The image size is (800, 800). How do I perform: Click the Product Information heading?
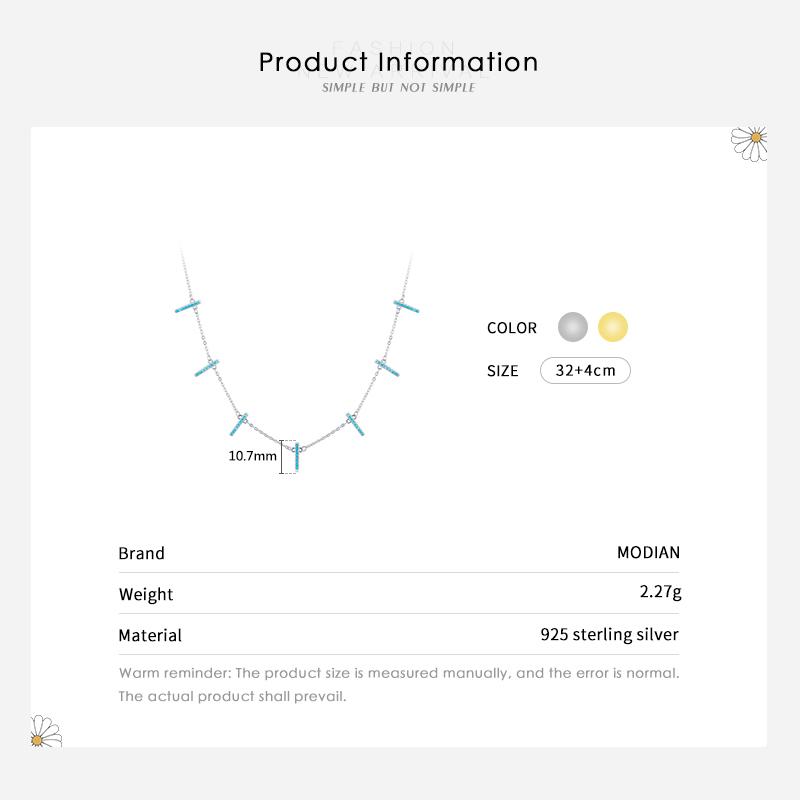pos(399,62)
